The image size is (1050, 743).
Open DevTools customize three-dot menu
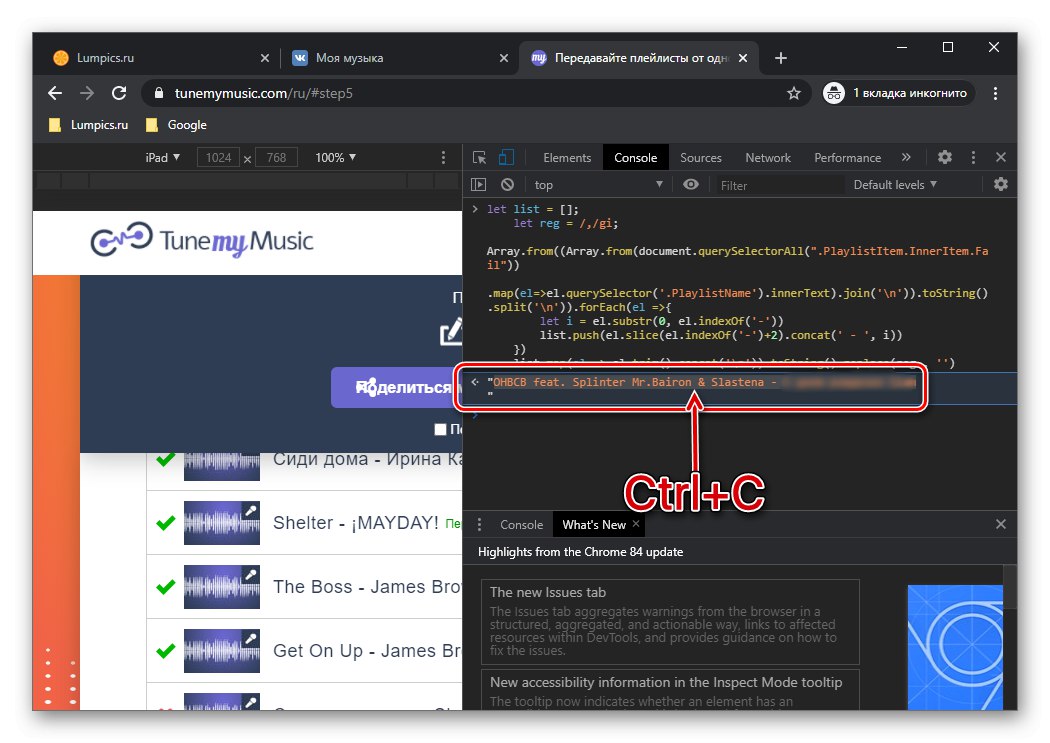[973, 157]
